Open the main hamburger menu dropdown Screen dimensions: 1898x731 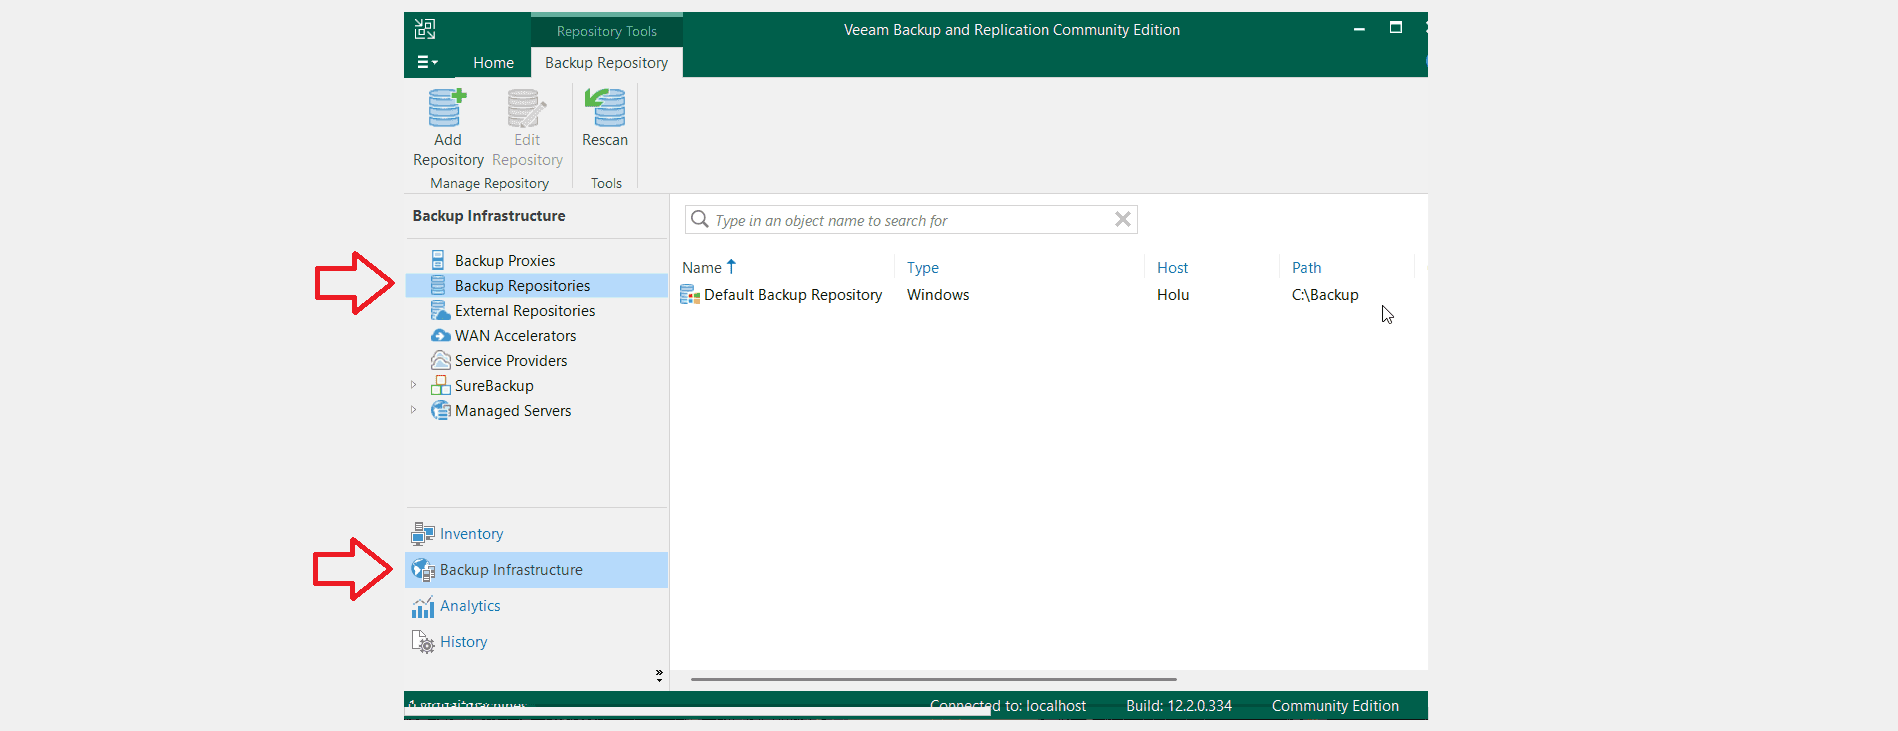click(x=427, y=62)
